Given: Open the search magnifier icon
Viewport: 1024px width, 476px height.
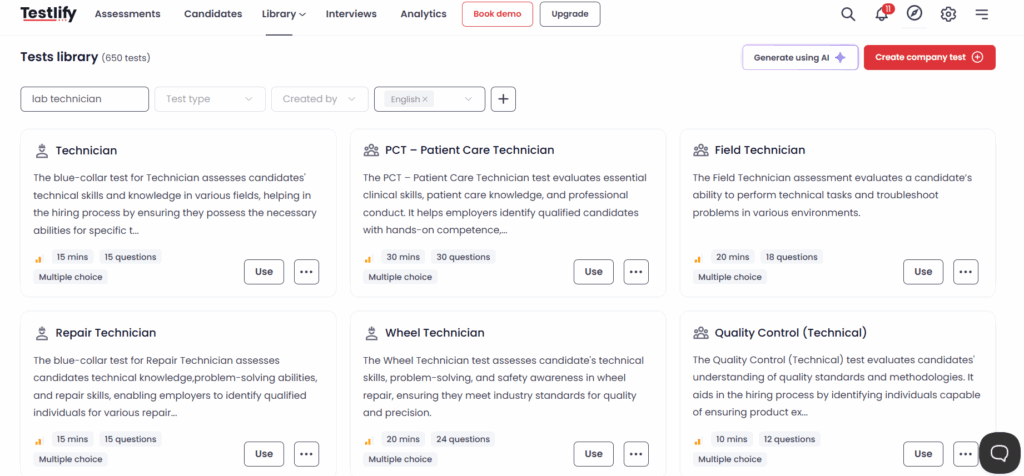Looking at the screenshot, I should click(848, 14).
